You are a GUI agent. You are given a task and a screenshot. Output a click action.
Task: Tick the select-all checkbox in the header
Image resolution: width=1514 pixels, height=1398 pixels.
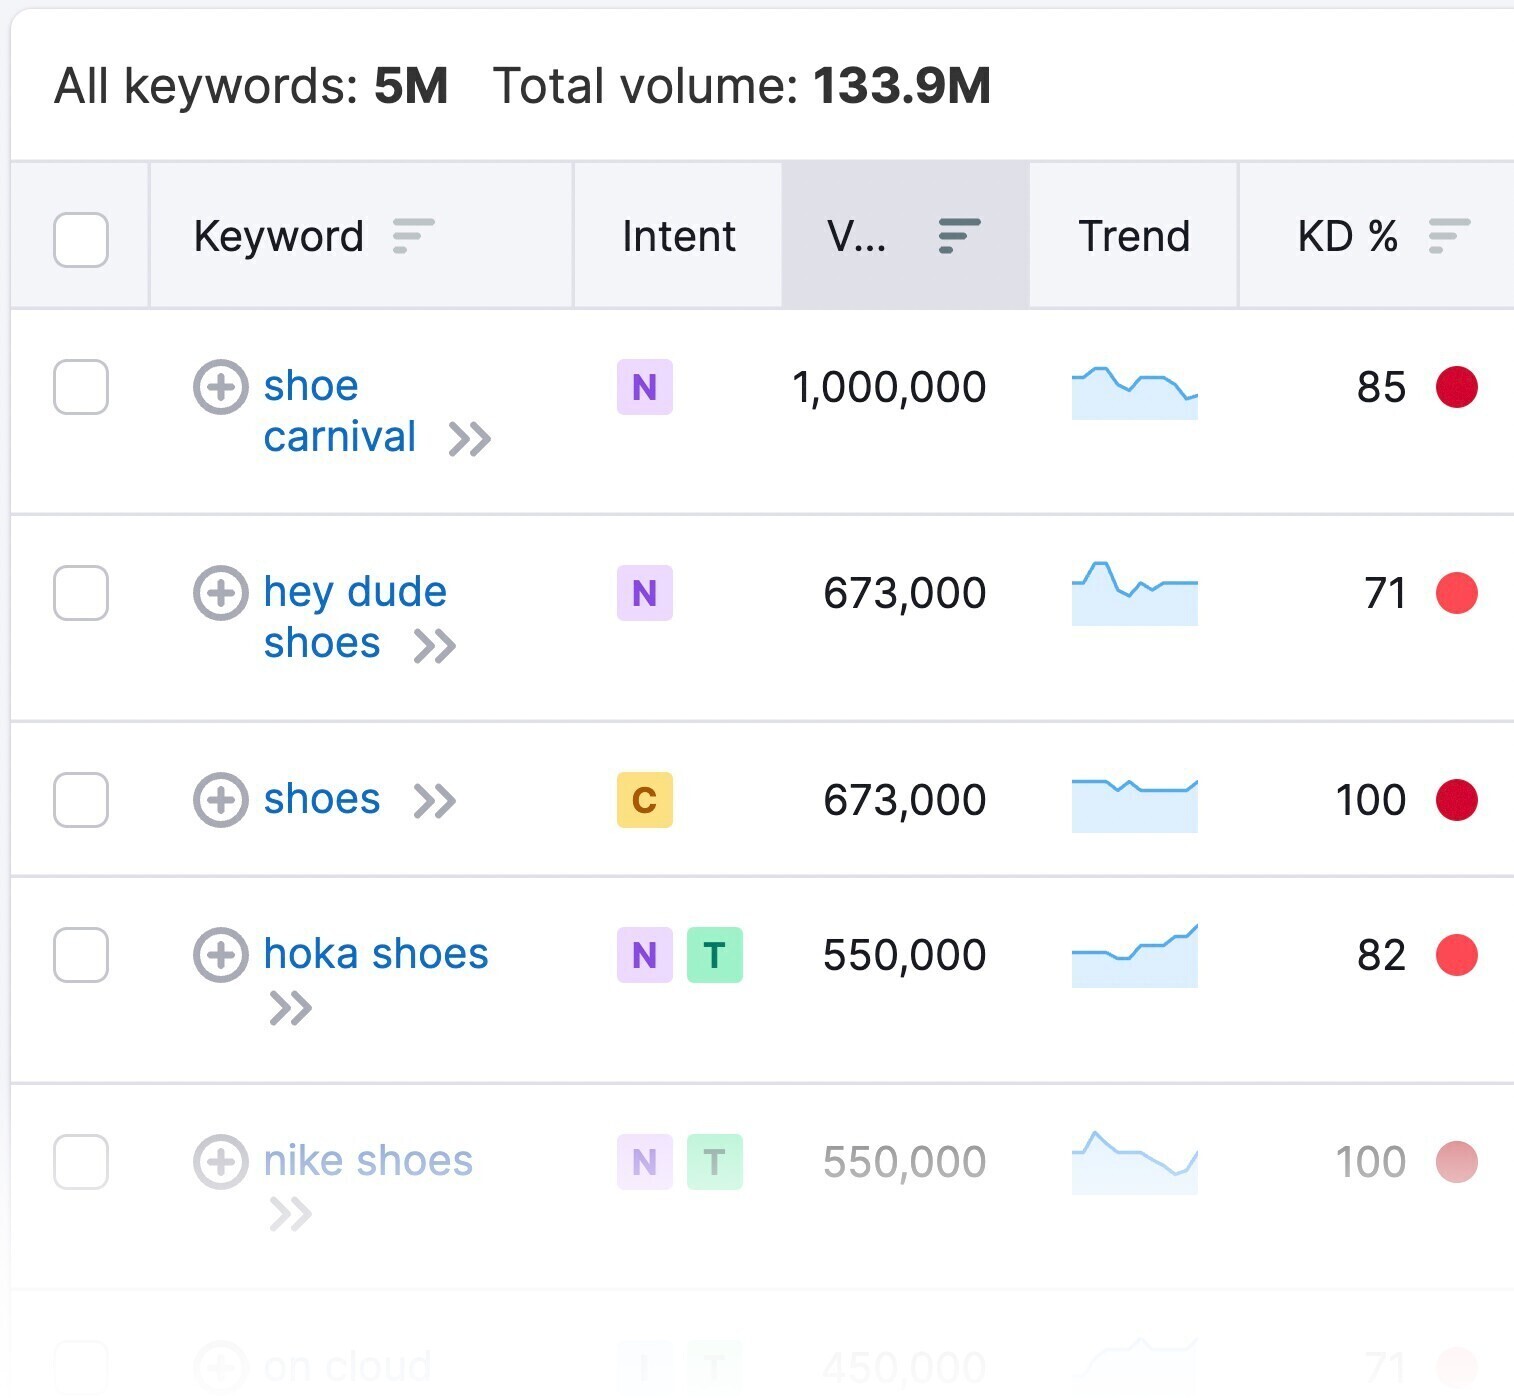point(81,240)
